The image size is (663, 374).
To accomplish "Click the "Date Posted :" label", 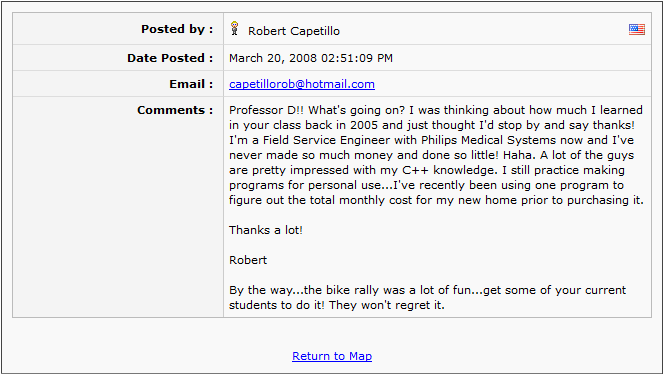I will click(170, 58).
